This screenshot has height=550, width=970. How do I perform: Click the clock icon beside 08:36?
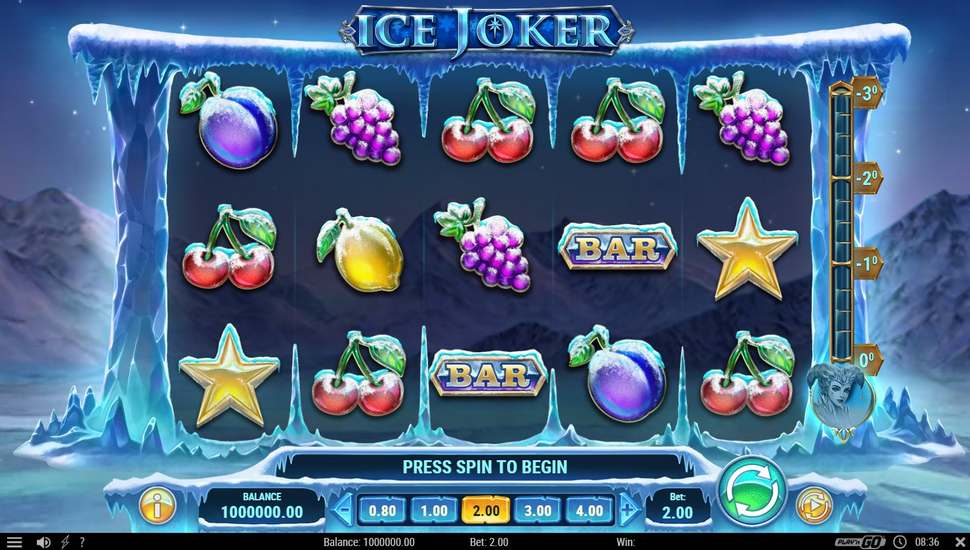(899, 543)
